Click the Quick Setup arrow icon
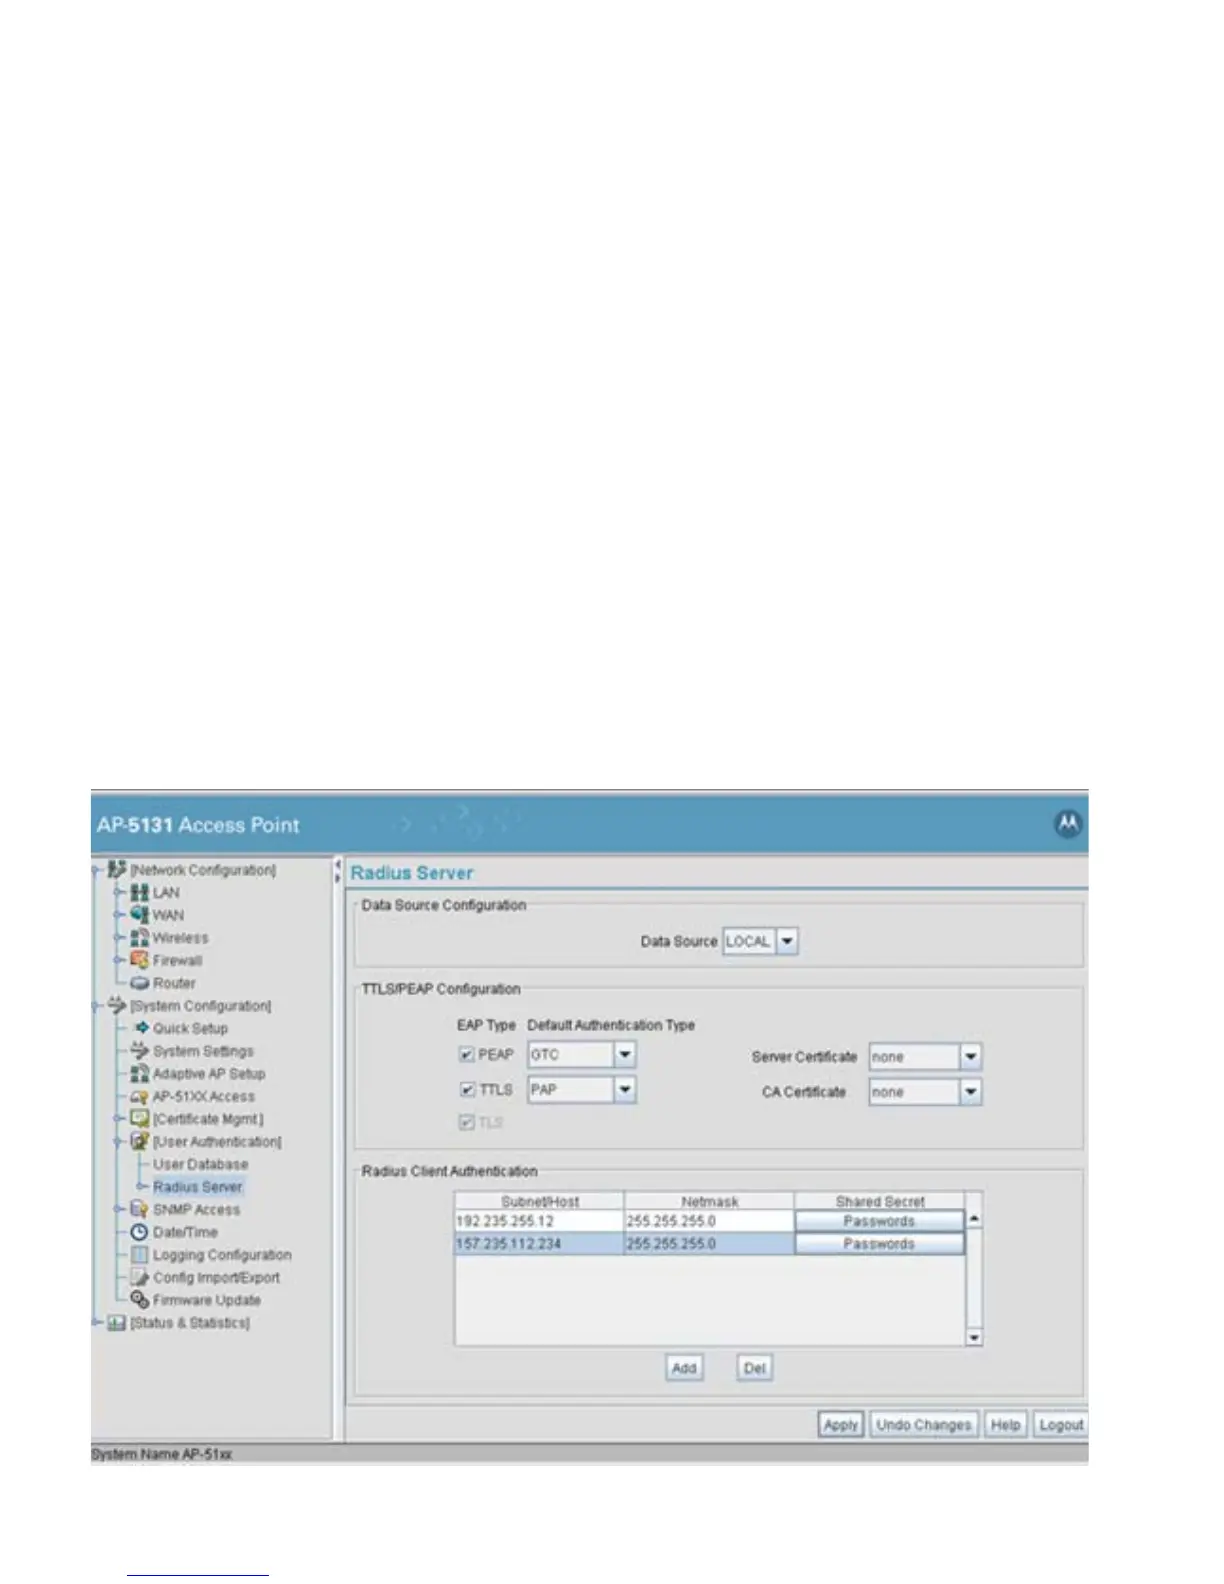Image resolution: width=1224 pixels, height=1584 pixels. [141, 1028]
